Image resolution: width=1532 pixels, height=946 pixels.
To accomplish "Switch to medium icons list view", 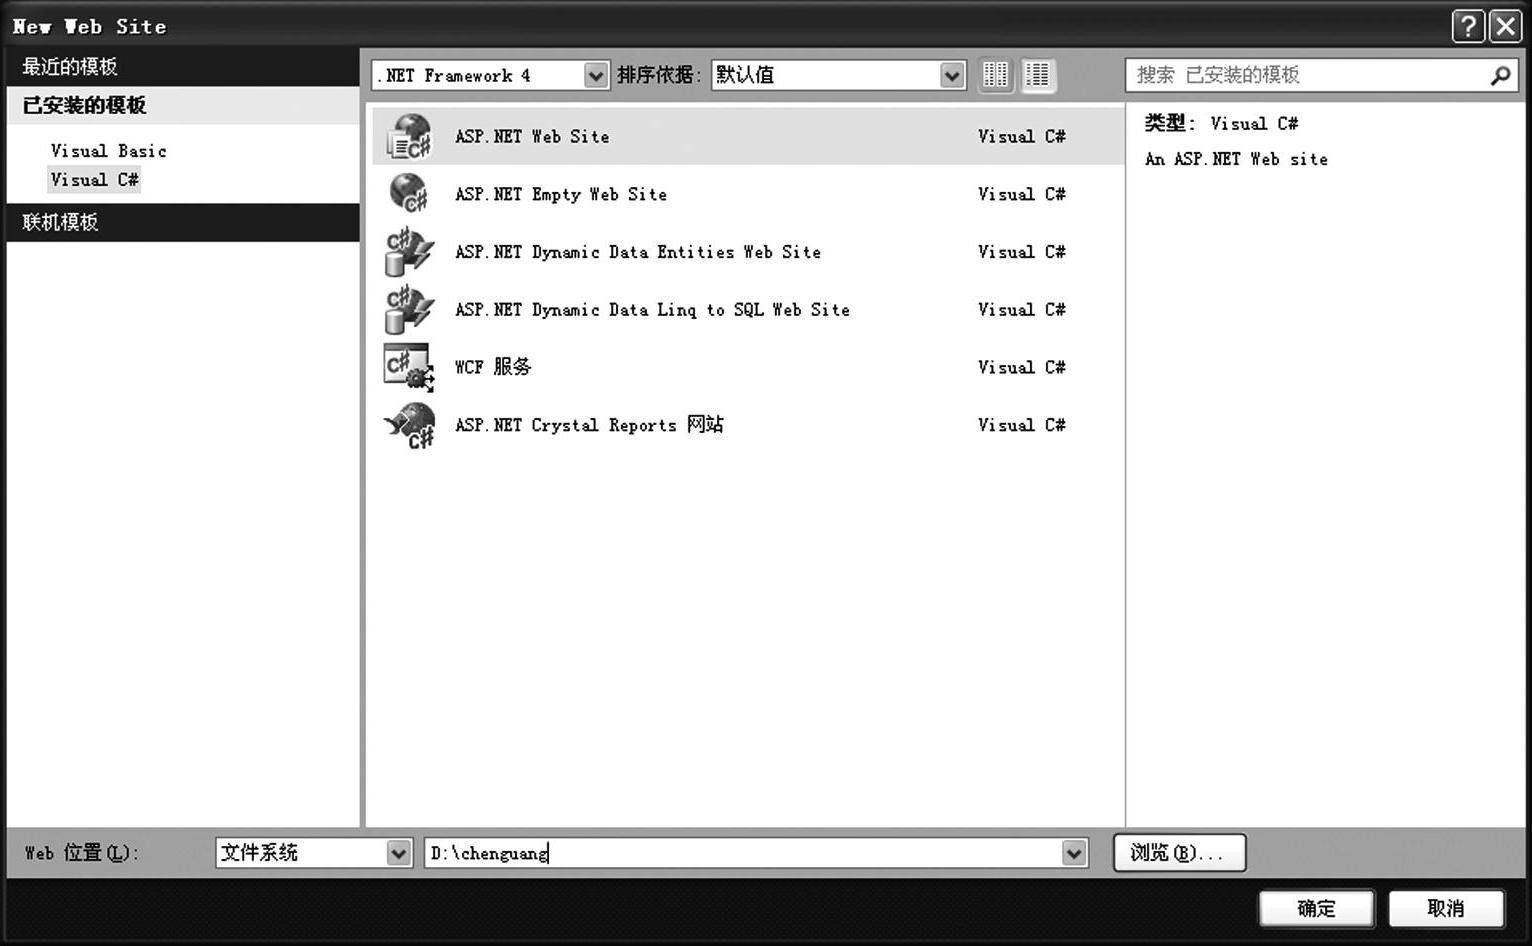I will pos(1038,75).
